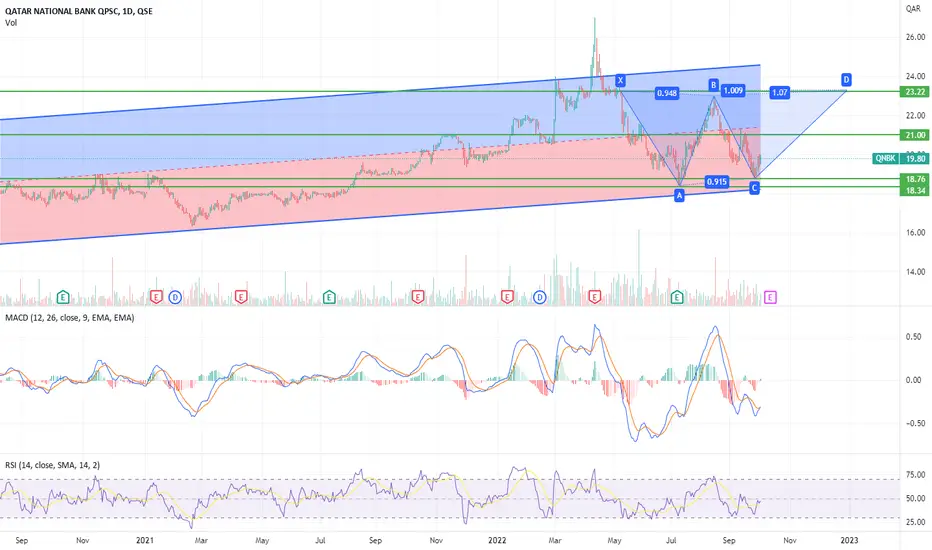
Task: Click the red earnings marker in January 2021
Action: [x=156, y=297]
